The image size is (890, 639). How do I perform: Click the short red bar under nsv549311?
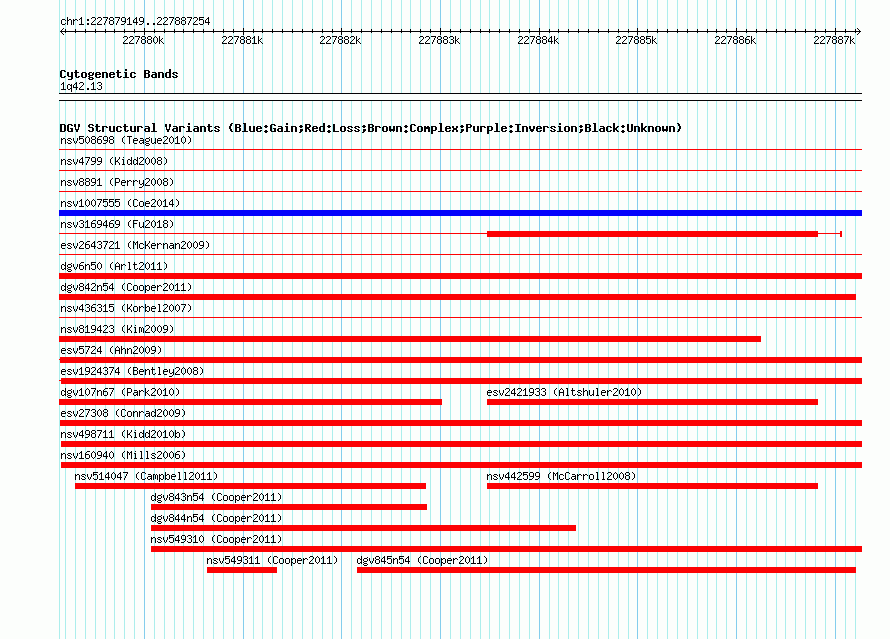tap(242, 570)
